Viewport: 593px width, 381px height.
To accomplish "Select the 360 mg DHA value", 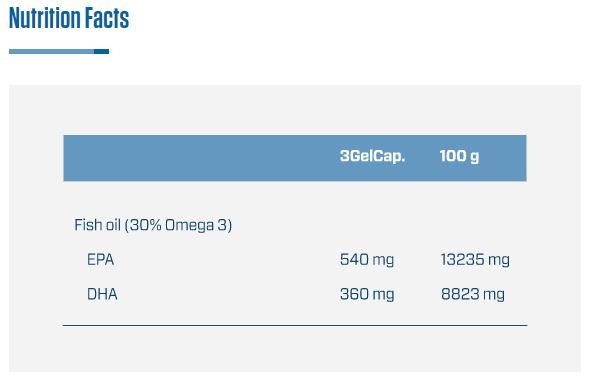I will (x=367, y=294).
